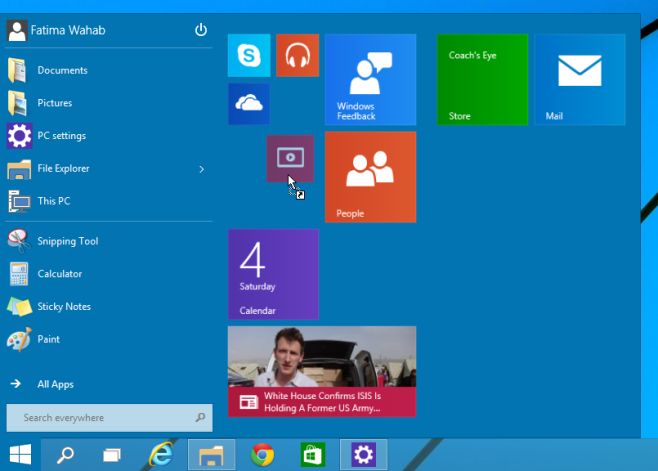This screenshot has width=658, height=471.
Task: Open the Mail tile
Action: (x=579, y=79)
